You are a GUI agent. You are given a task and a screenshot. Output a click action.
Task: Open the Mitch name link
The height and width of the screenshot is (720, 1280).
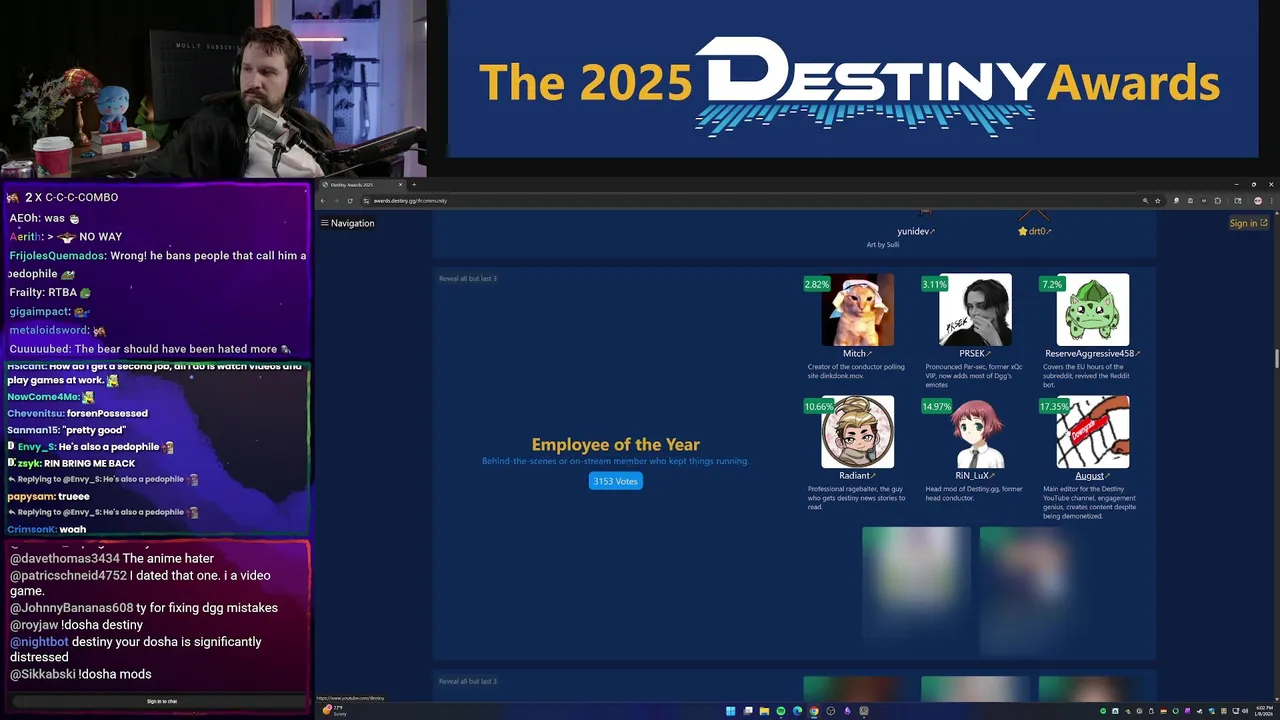[857, 353]
